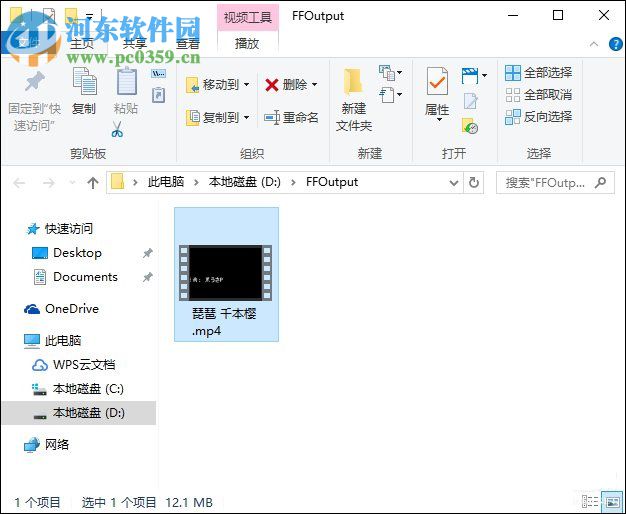The width and height of the screenshot is (626, 514).
Task: Open recent locations dropdown arrow
Action: 72,183
